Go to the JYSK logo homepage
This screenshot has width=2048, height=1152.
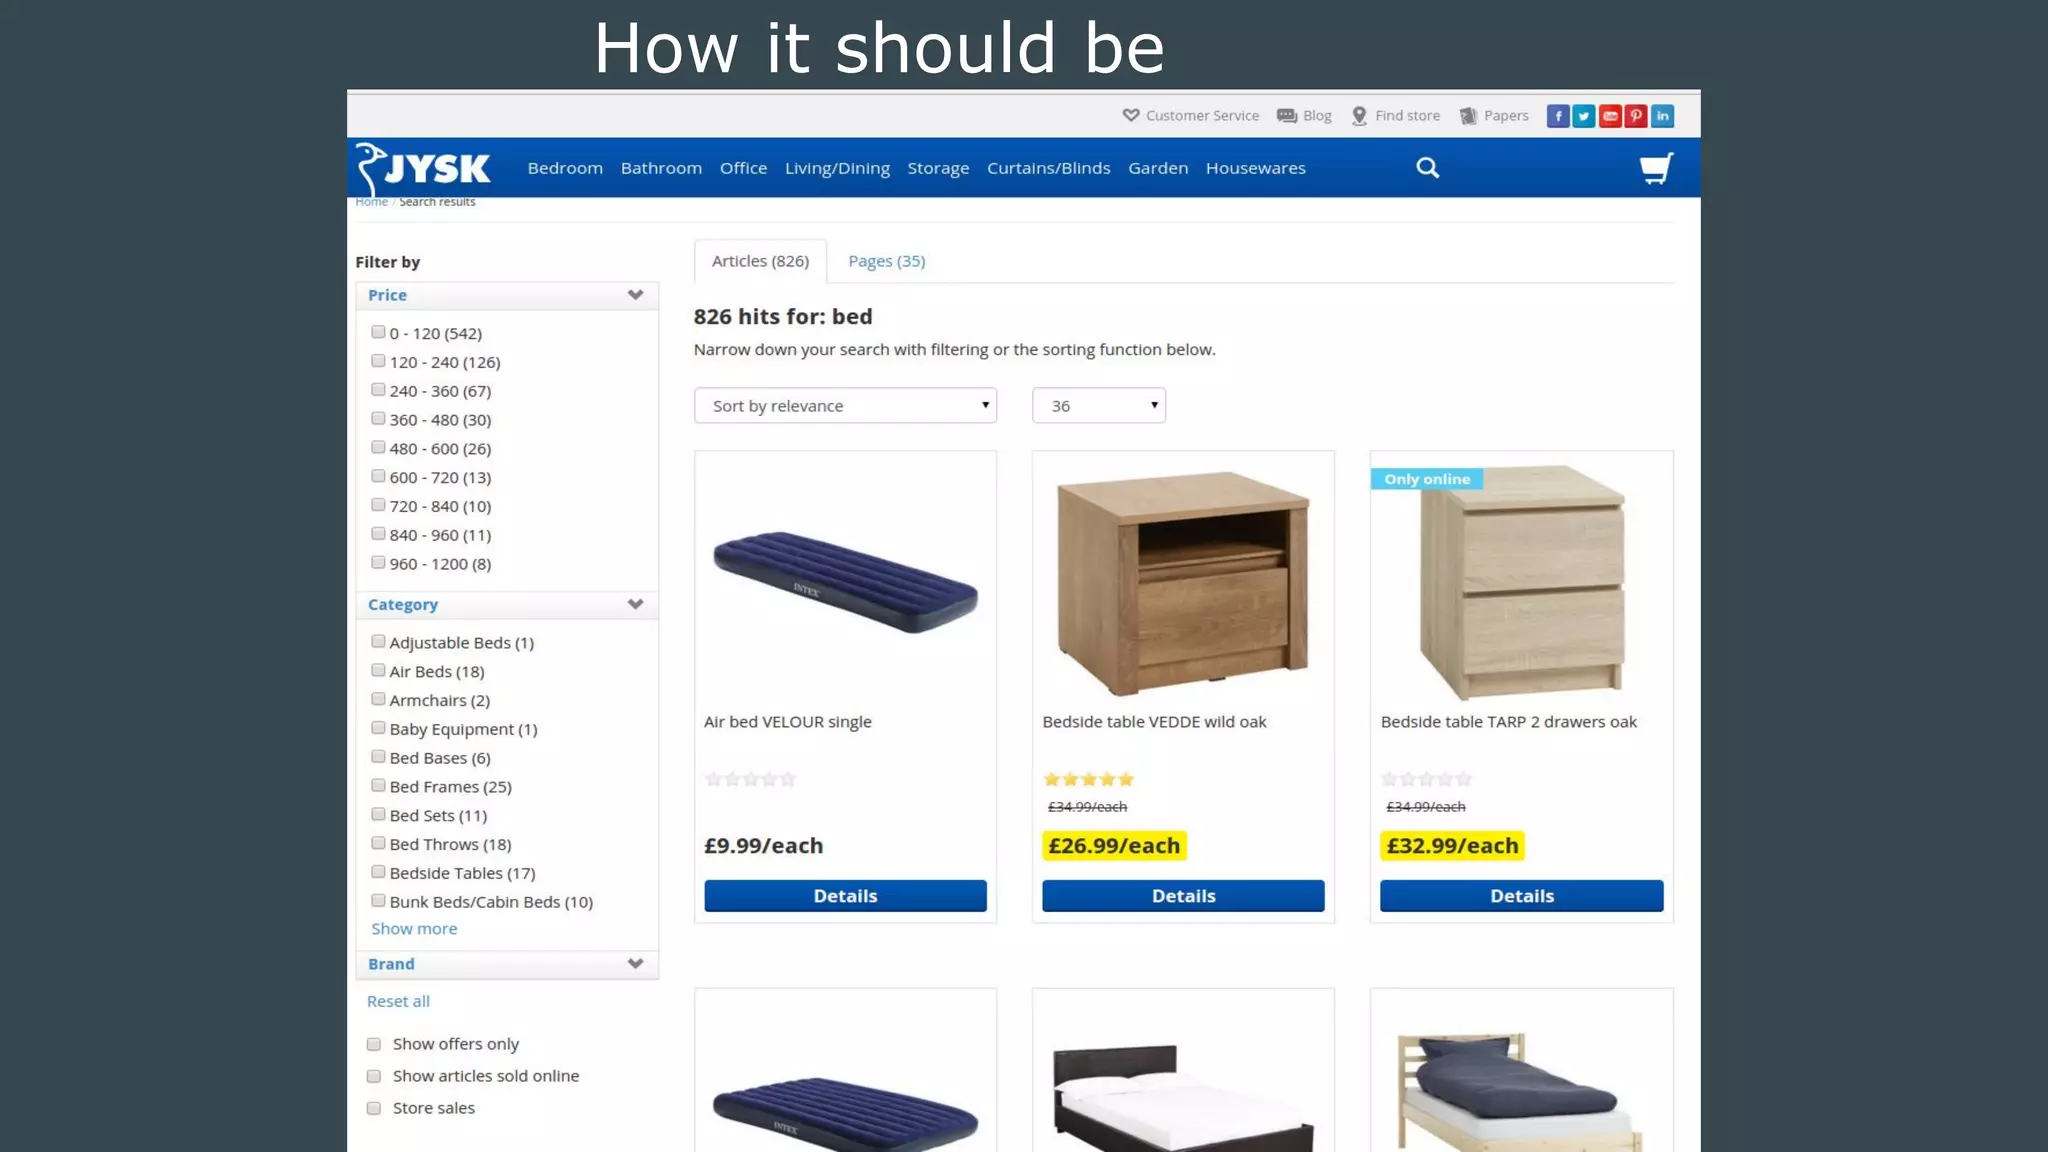point(423,168)
